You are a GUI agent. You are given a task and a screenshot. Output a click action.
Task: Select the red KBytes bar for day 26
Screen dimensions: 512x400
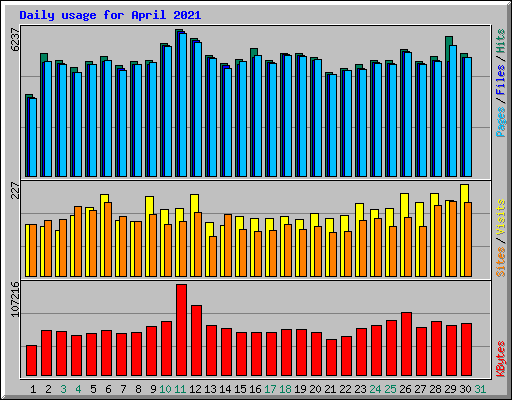point(406,344)
